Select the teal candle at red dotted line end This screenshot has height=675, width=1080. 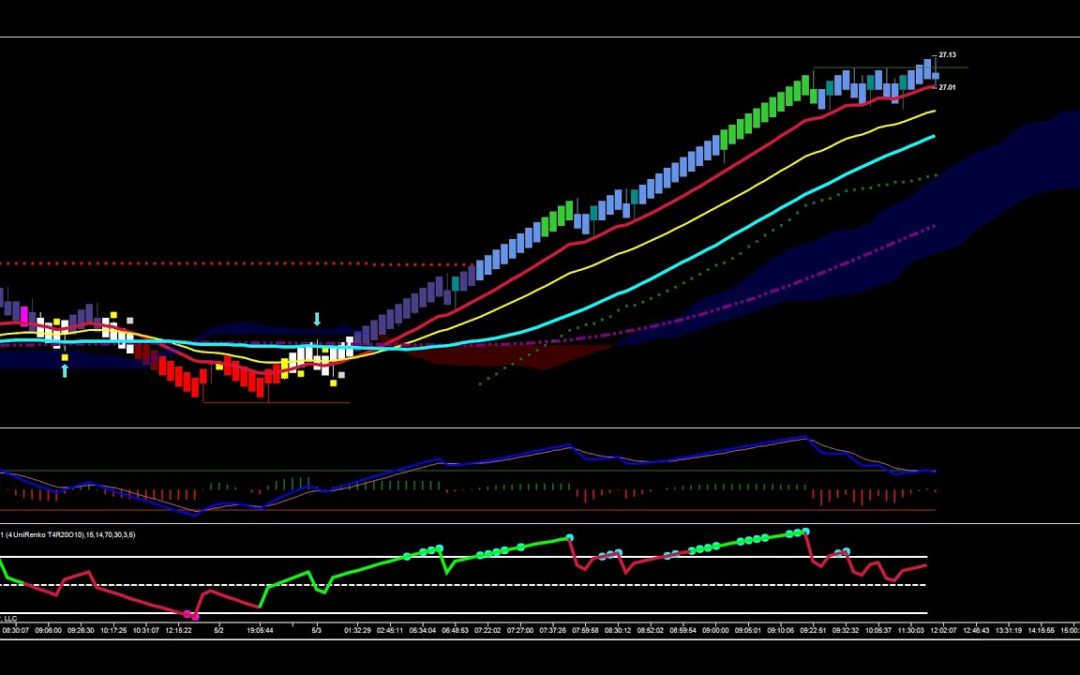click(455, 282)
